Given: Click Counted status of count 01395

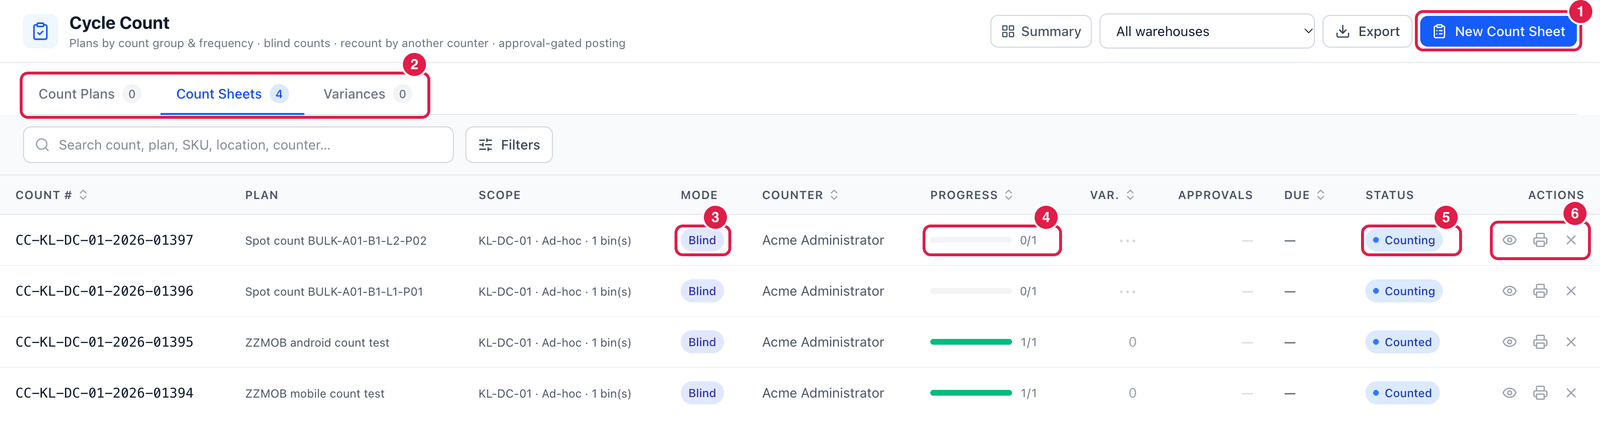Looking at the screenshot, I should pyautogui.click(x=1403, y=342).
